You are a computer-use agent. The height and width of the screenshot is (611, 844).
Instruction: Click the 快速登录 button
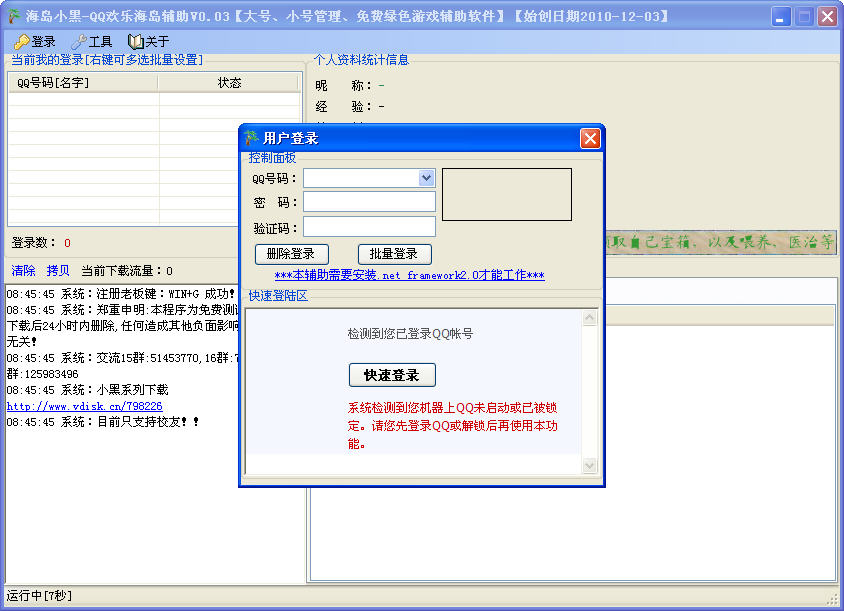click(x=392, y=375)
